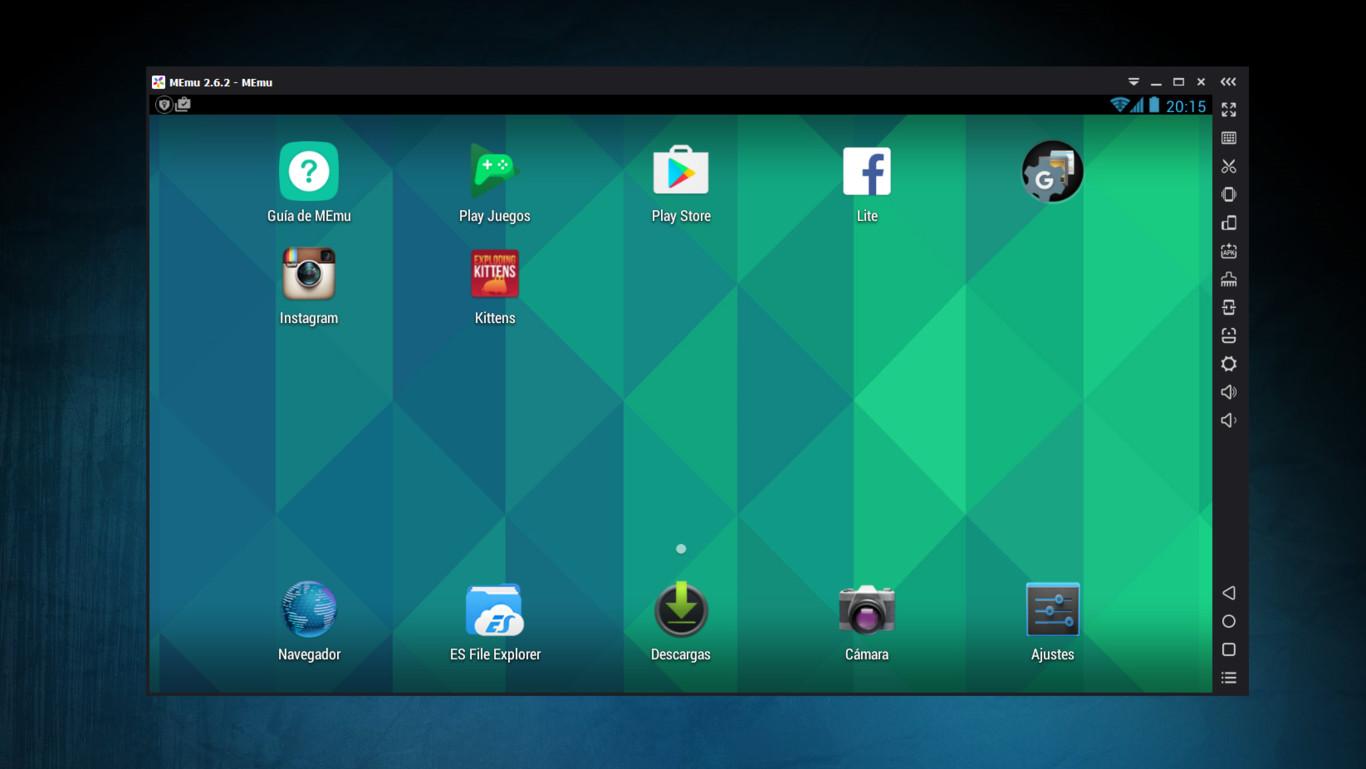Open the Google settings folder icon
The image size is (1366, 769).
(1052, 172)
